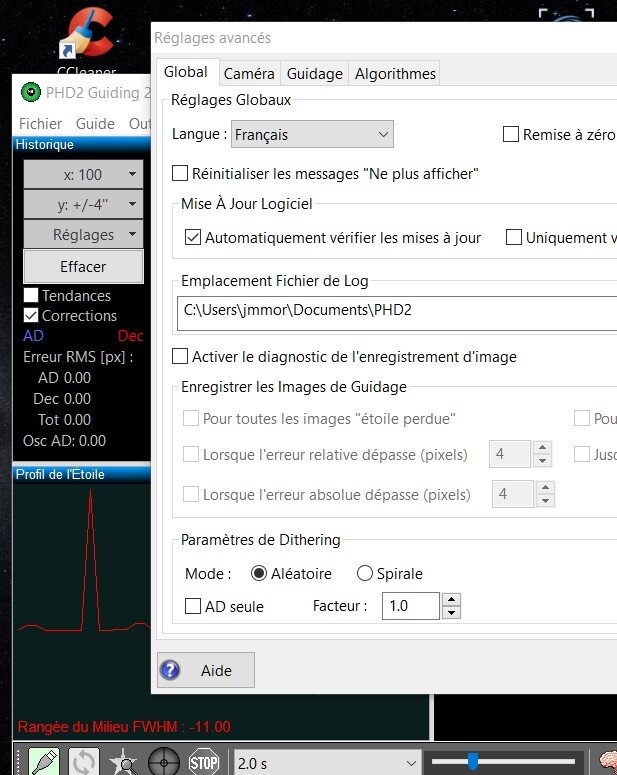Check Réinitialiser les messages "Ne plus afficher"
The width and height of the screenshot is (617, 775).
[x=180, y=173]
